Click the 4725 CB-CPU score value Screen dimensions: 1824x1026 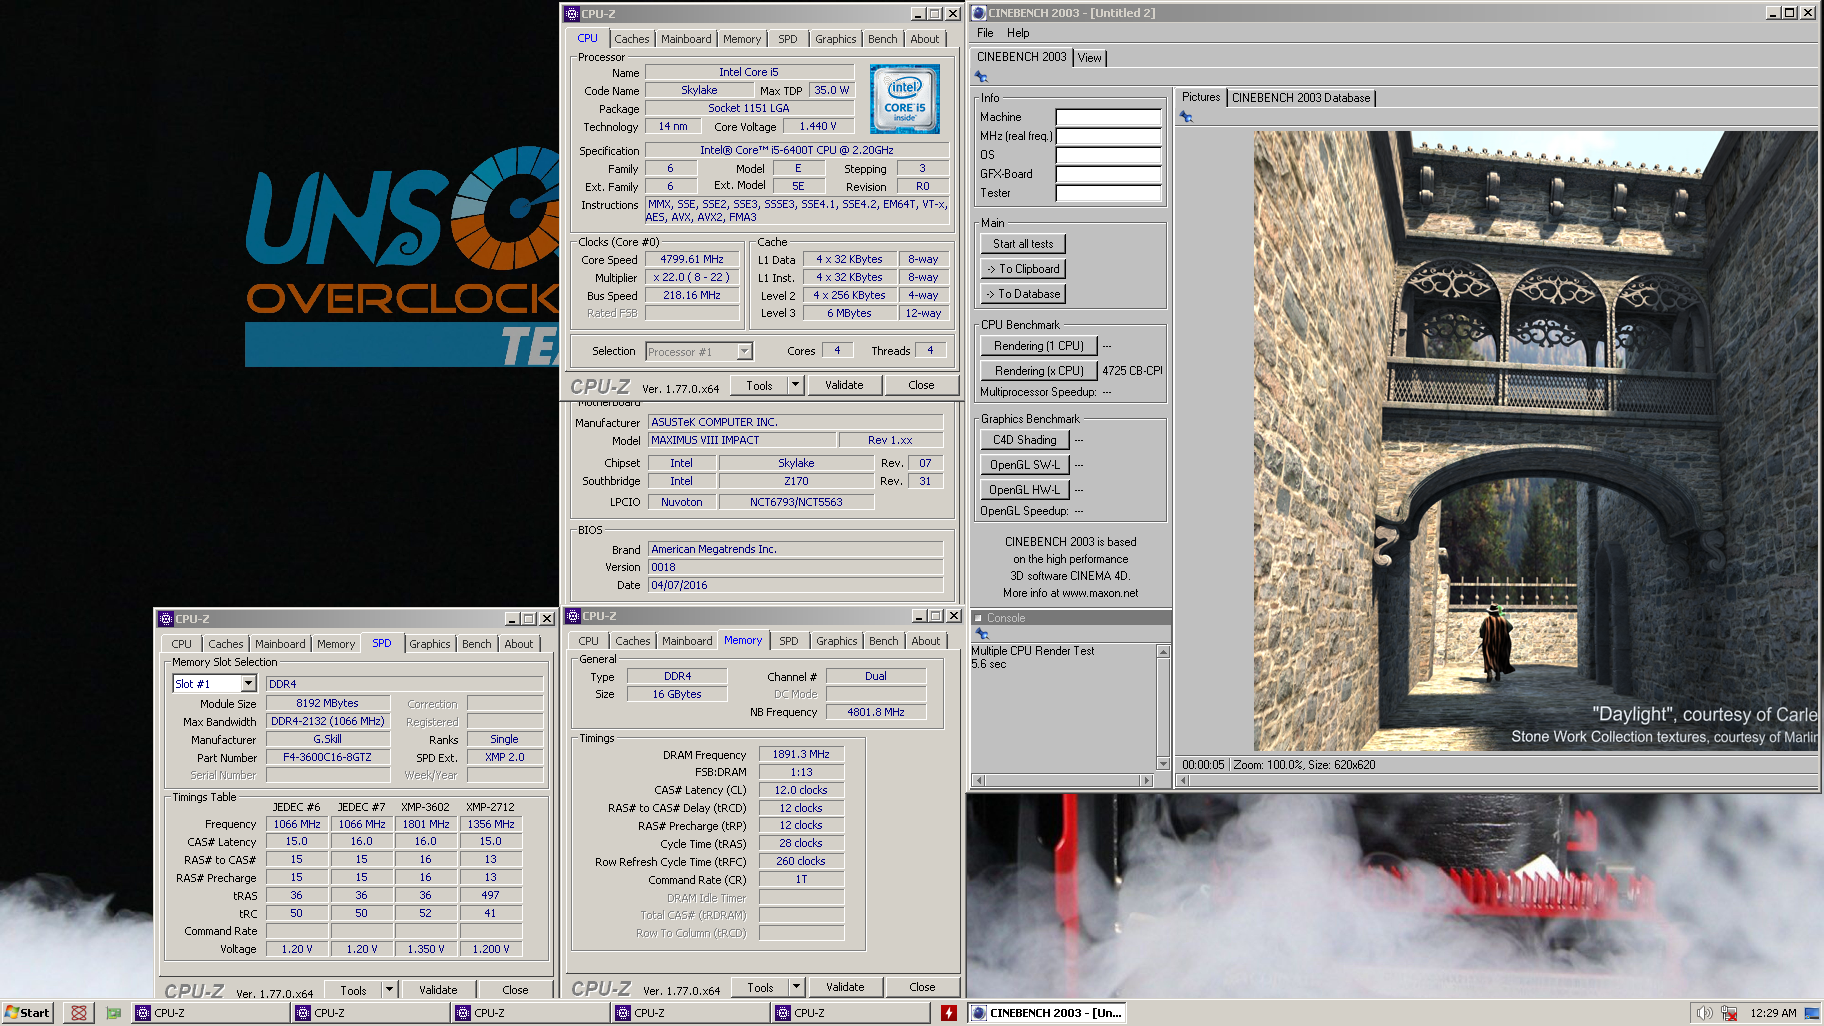[1132, 371]
